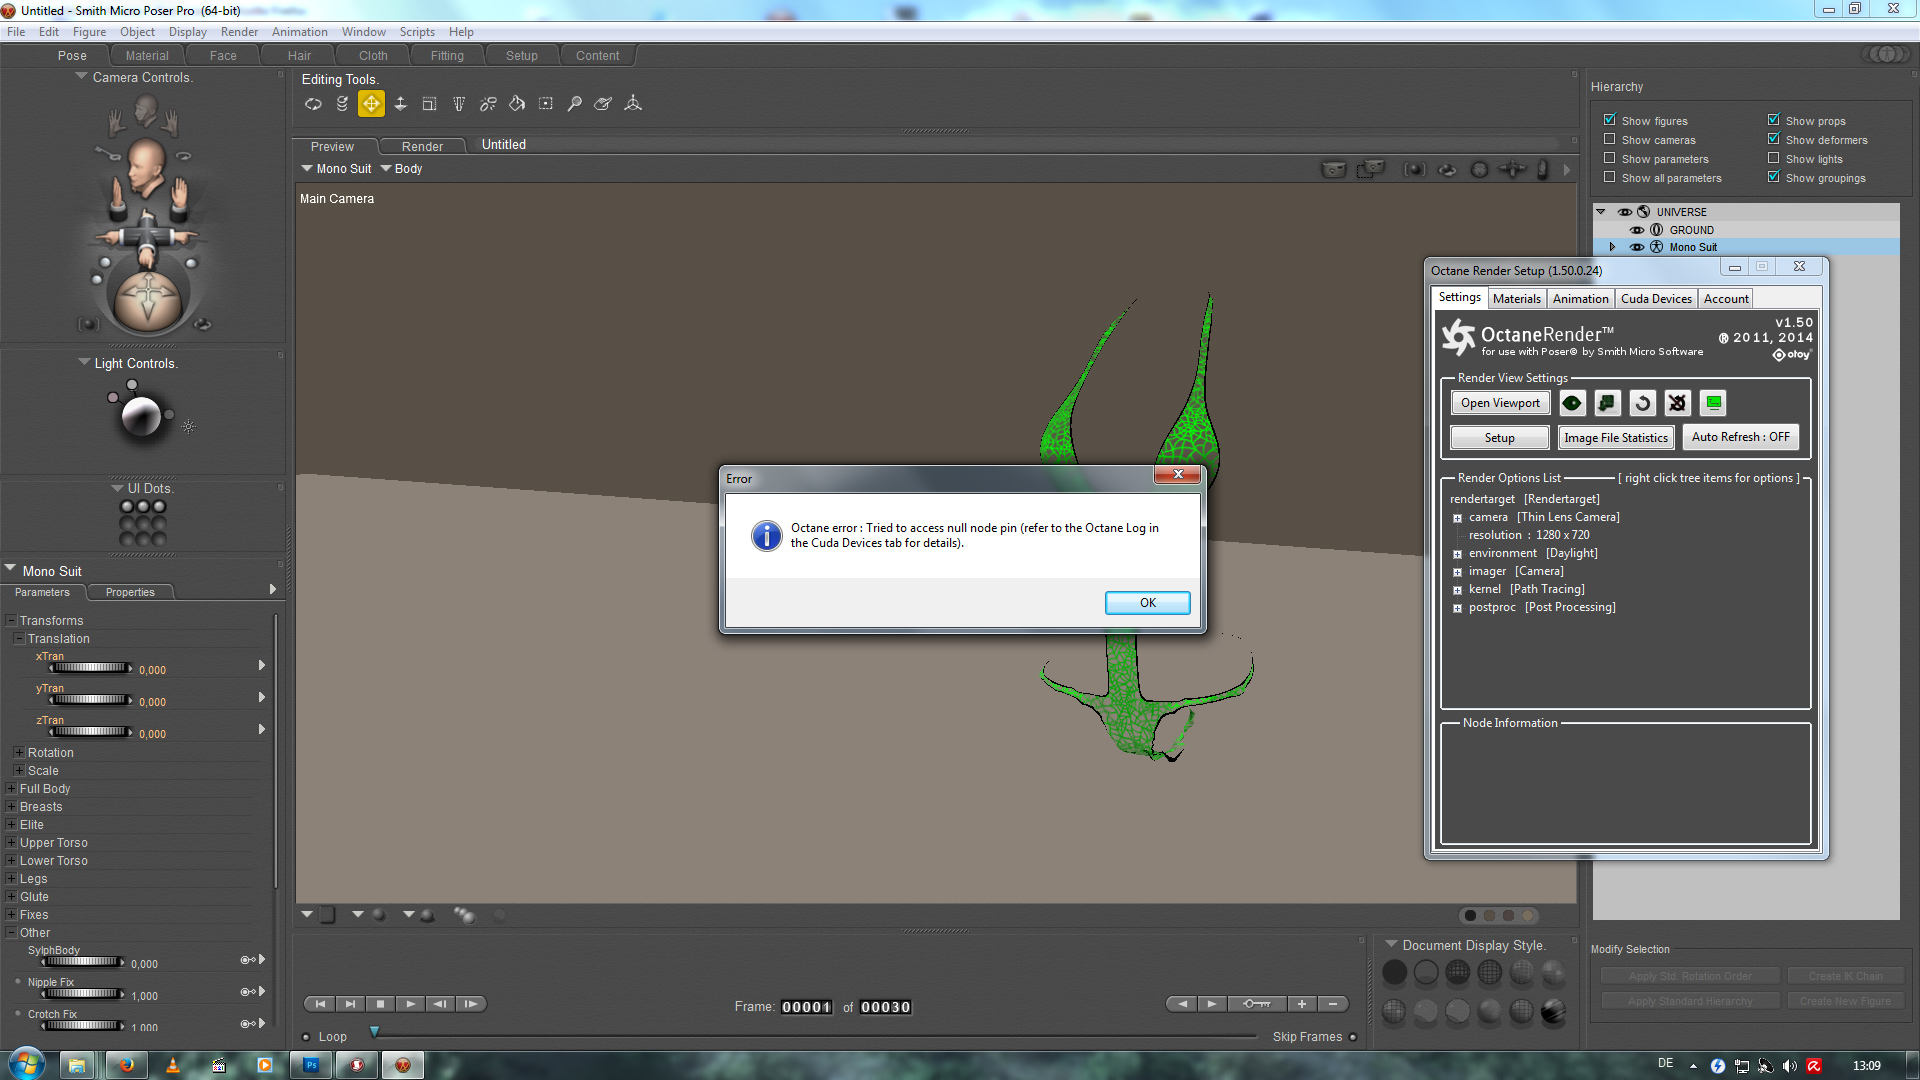Click OK in the Error dialog
The image size is (1920, 1080).
[x=1147, y=603]
